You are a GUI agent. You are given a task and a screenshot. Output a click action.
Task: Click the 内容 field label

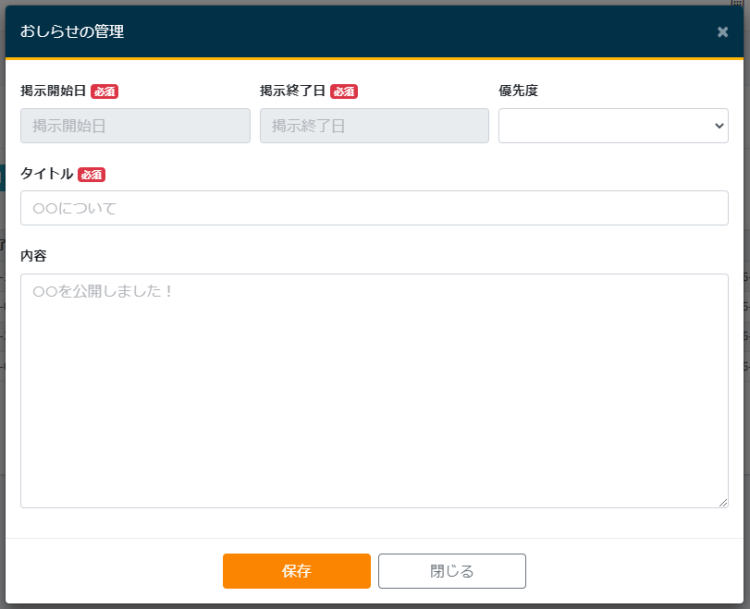click(33, 256)
